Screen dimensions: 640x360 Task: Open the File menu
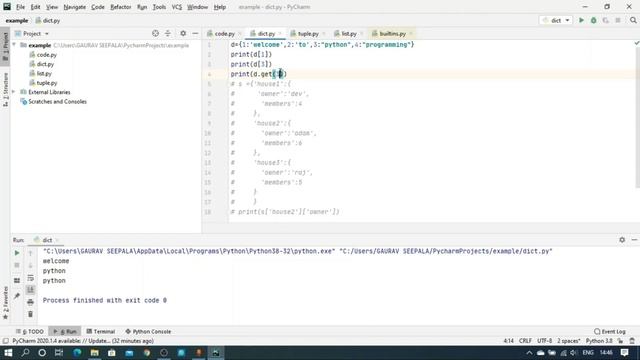[20, 7]
